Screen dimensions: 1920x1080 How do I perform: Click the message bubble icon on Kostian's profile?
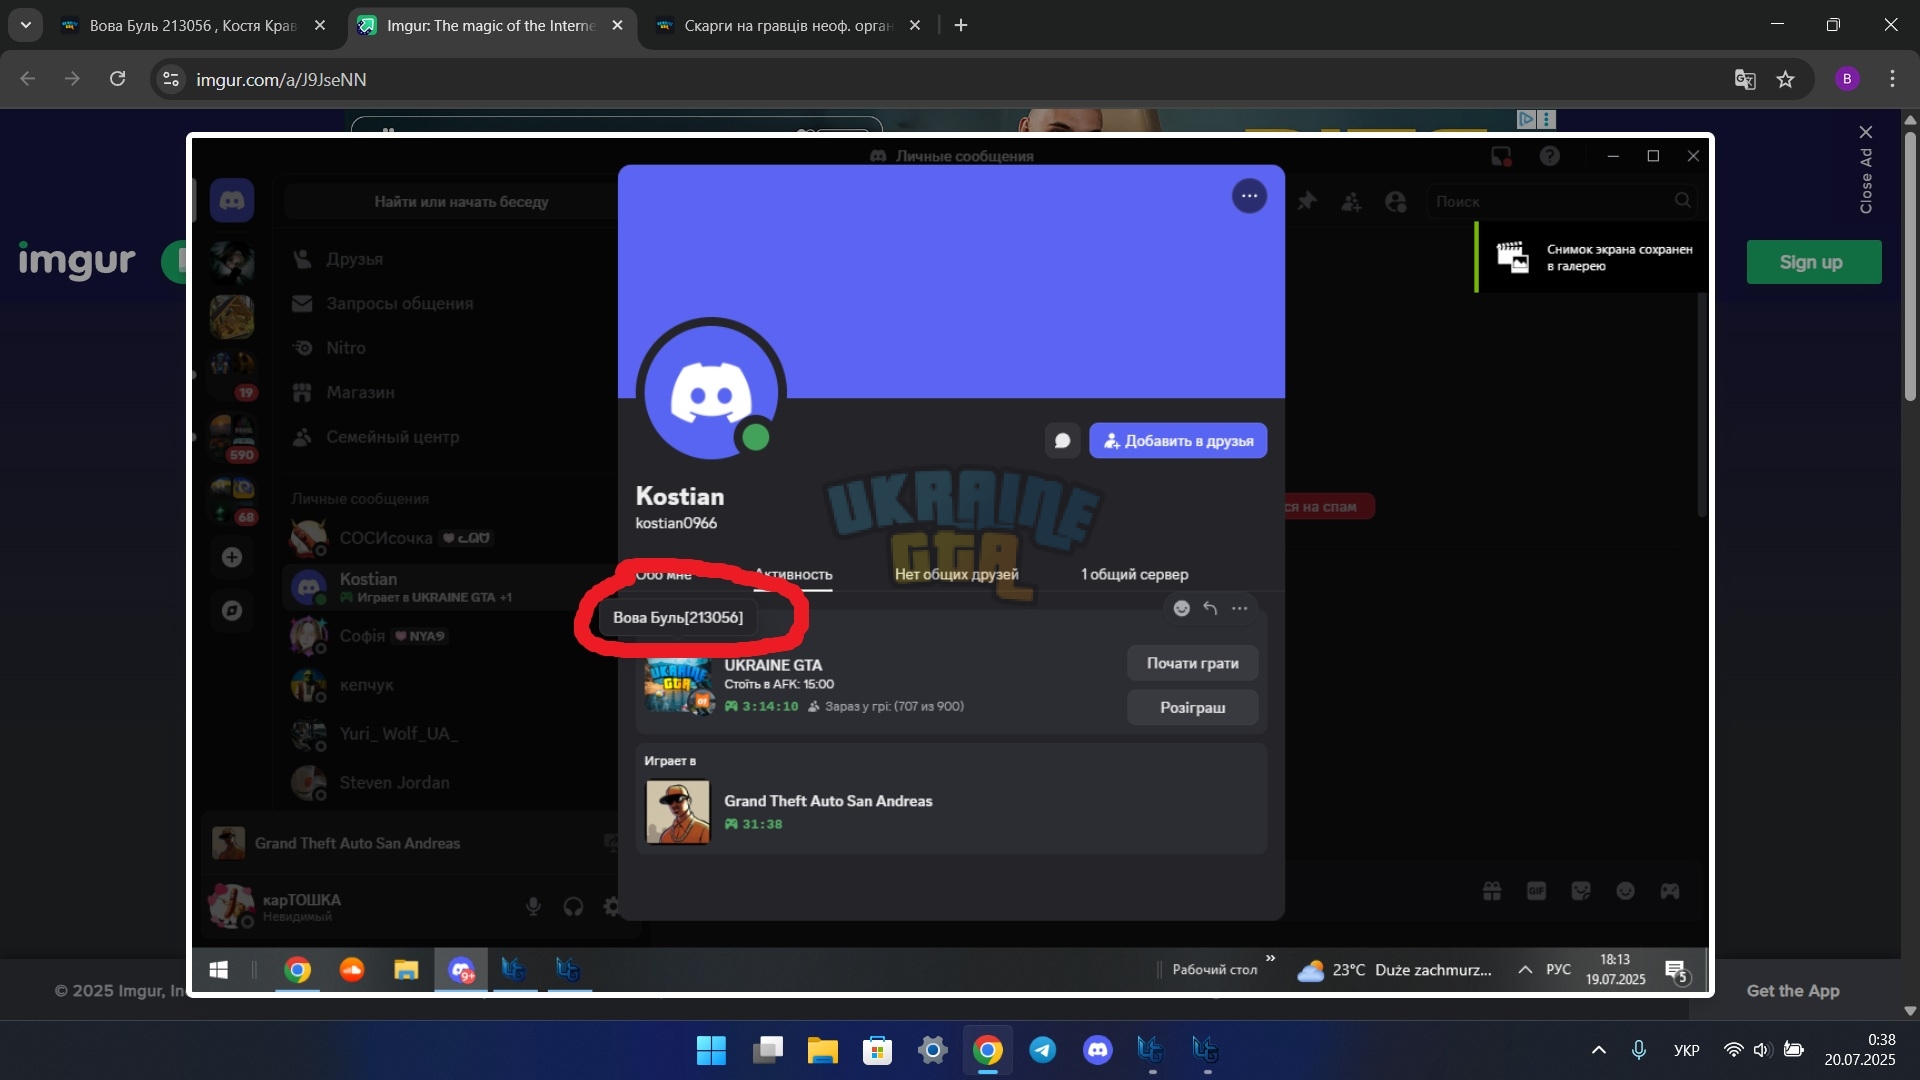(1062, 441)
